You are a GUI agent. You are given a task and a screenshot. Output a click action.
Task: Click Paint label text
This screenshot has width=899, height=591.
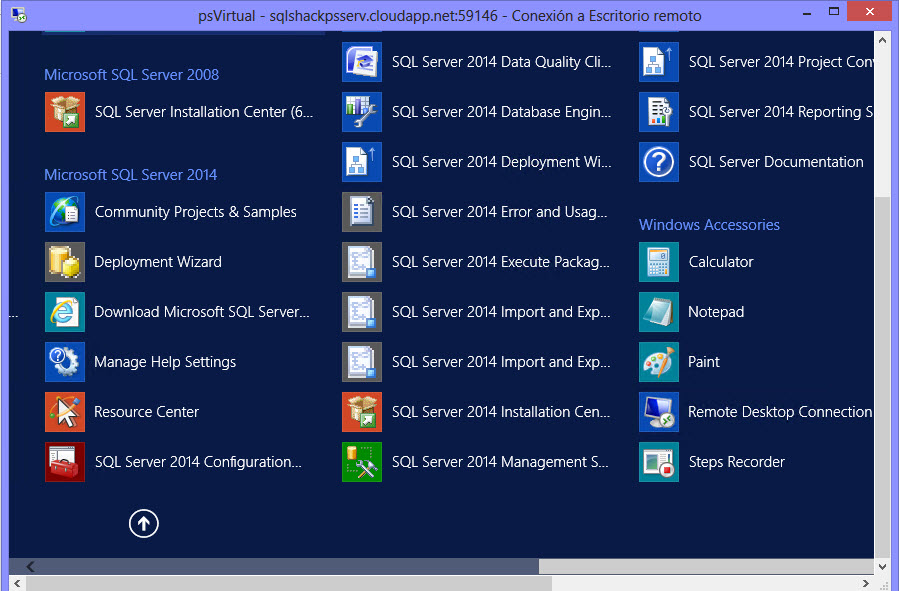703,362
